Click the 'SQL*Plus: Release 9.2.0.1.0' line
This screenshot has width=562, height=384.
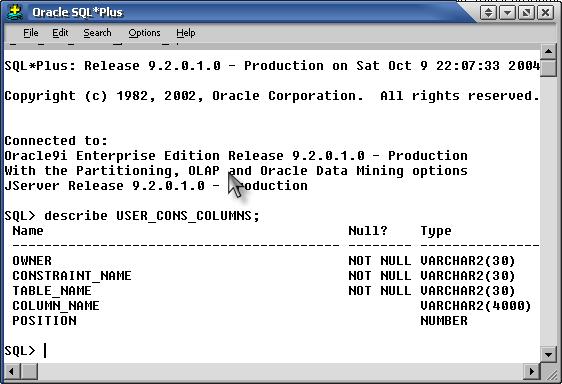272,66
